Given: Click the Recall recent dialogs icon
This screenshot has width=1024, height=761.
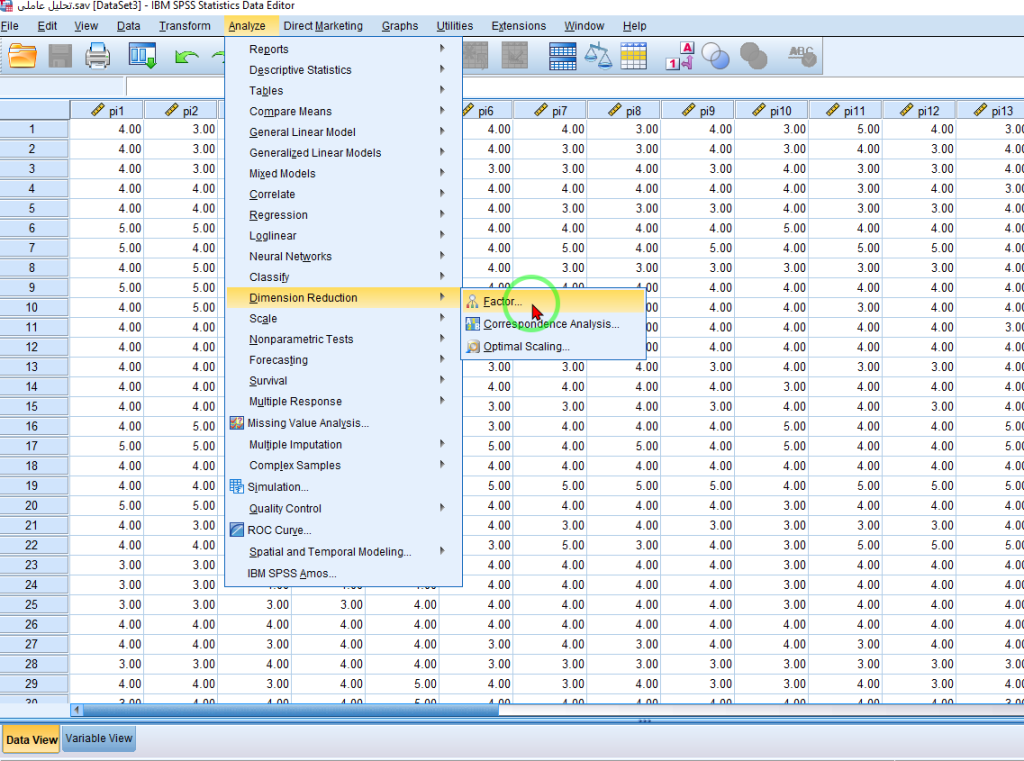Looking at the screenshot, I should click(x=143, y=57).
